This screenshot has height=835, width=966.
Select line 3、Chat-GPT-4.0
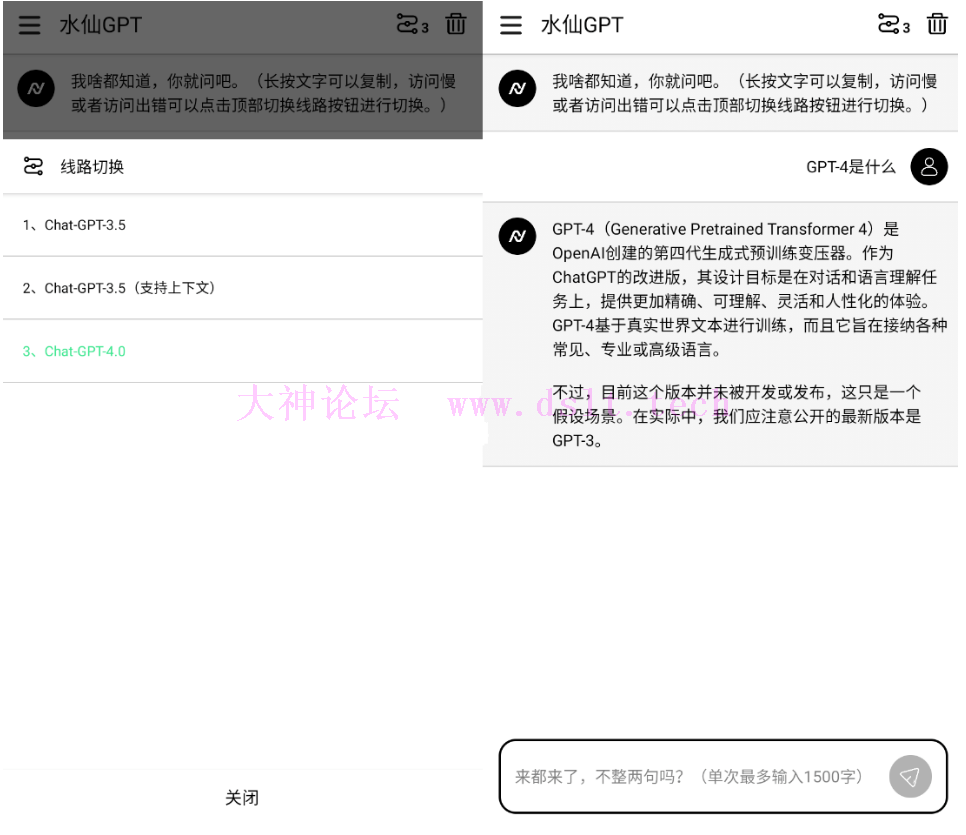[x=243, y=351]
